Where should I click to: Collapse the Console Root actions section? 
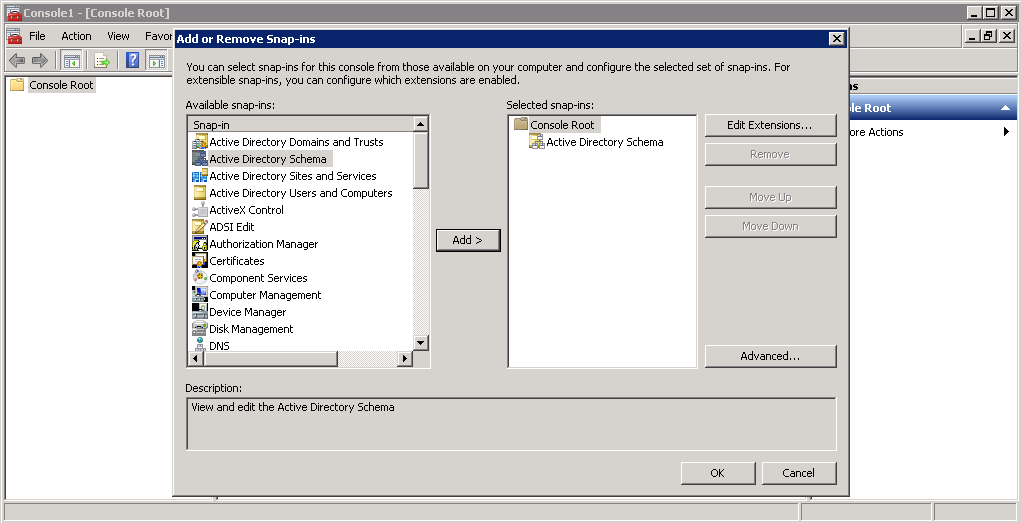(x=1007, y=108)
